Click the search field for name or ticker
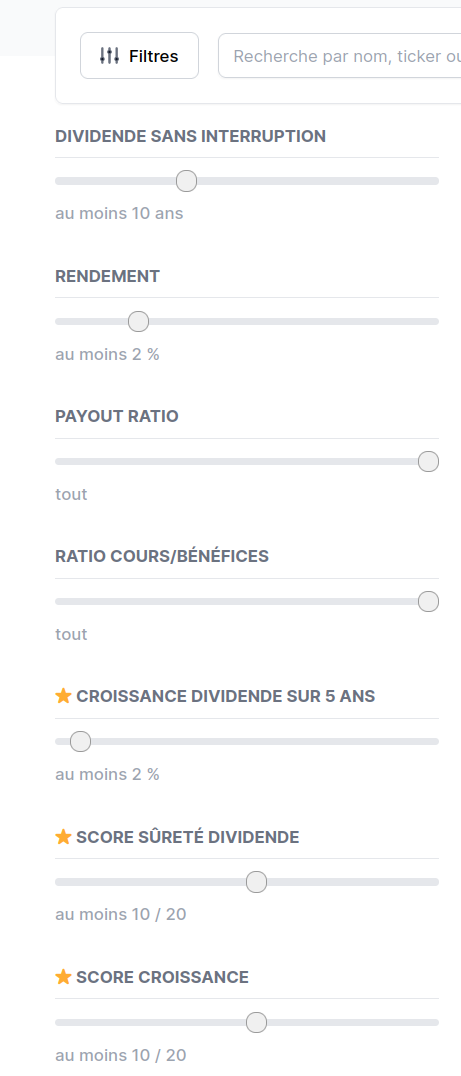Image resolution: width=461 pixels, height=1076 pixels. click(x=340, y=56)
